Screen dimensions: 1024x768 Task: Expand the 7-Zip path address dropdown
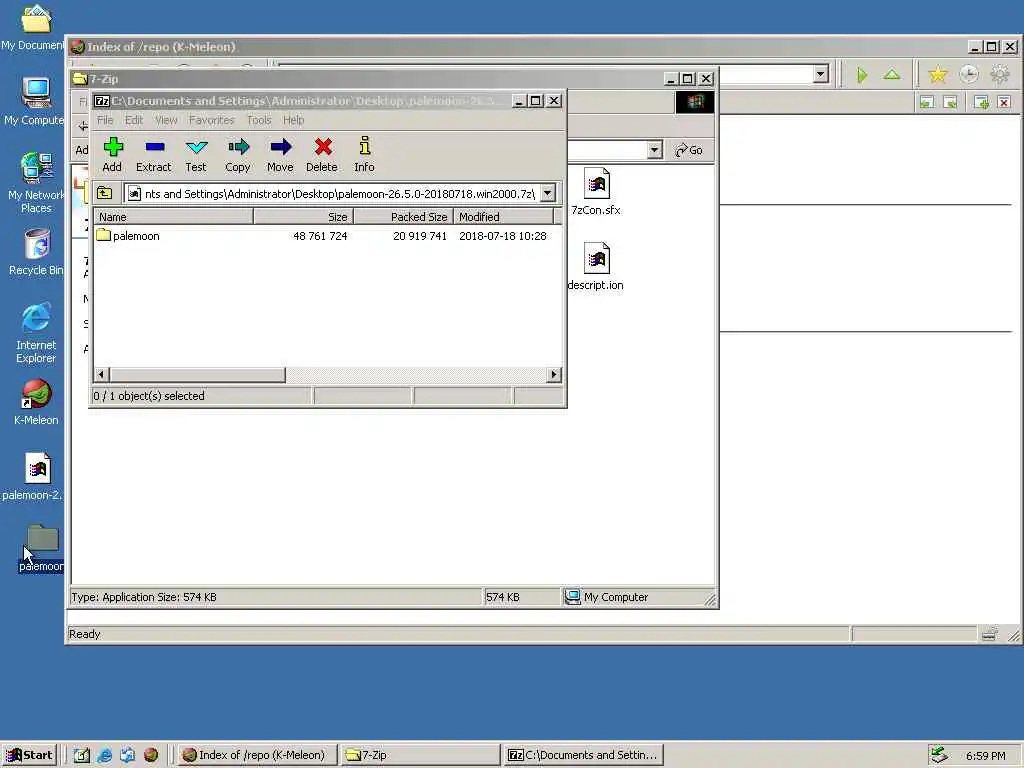point(548,193)
